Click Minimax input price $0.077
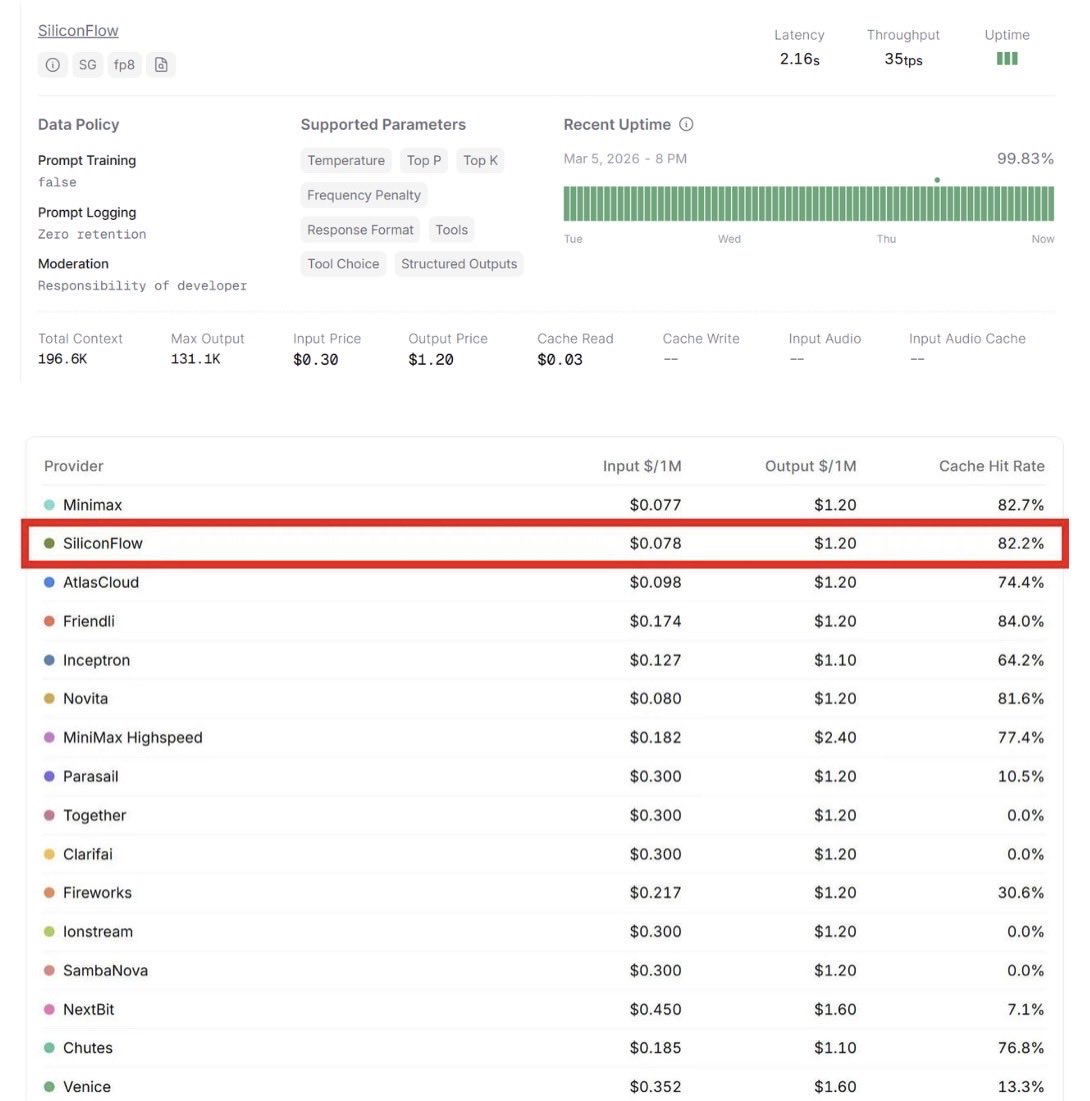This screenshot has width=1090, height=1101. (x=655, y=505)
